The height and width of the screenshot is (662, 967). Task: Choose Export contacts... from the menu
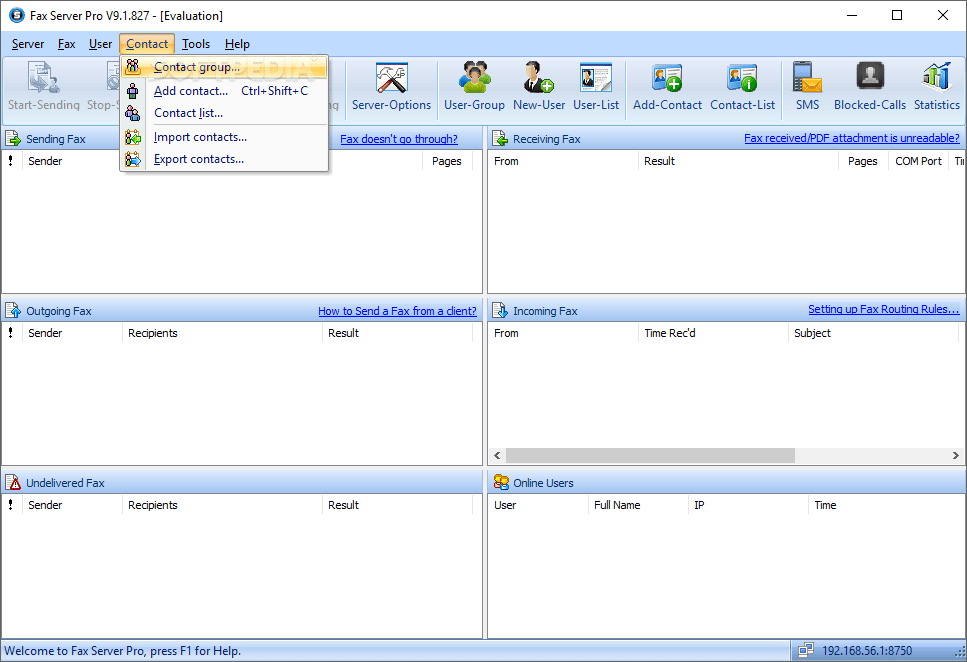click(224, 159)
